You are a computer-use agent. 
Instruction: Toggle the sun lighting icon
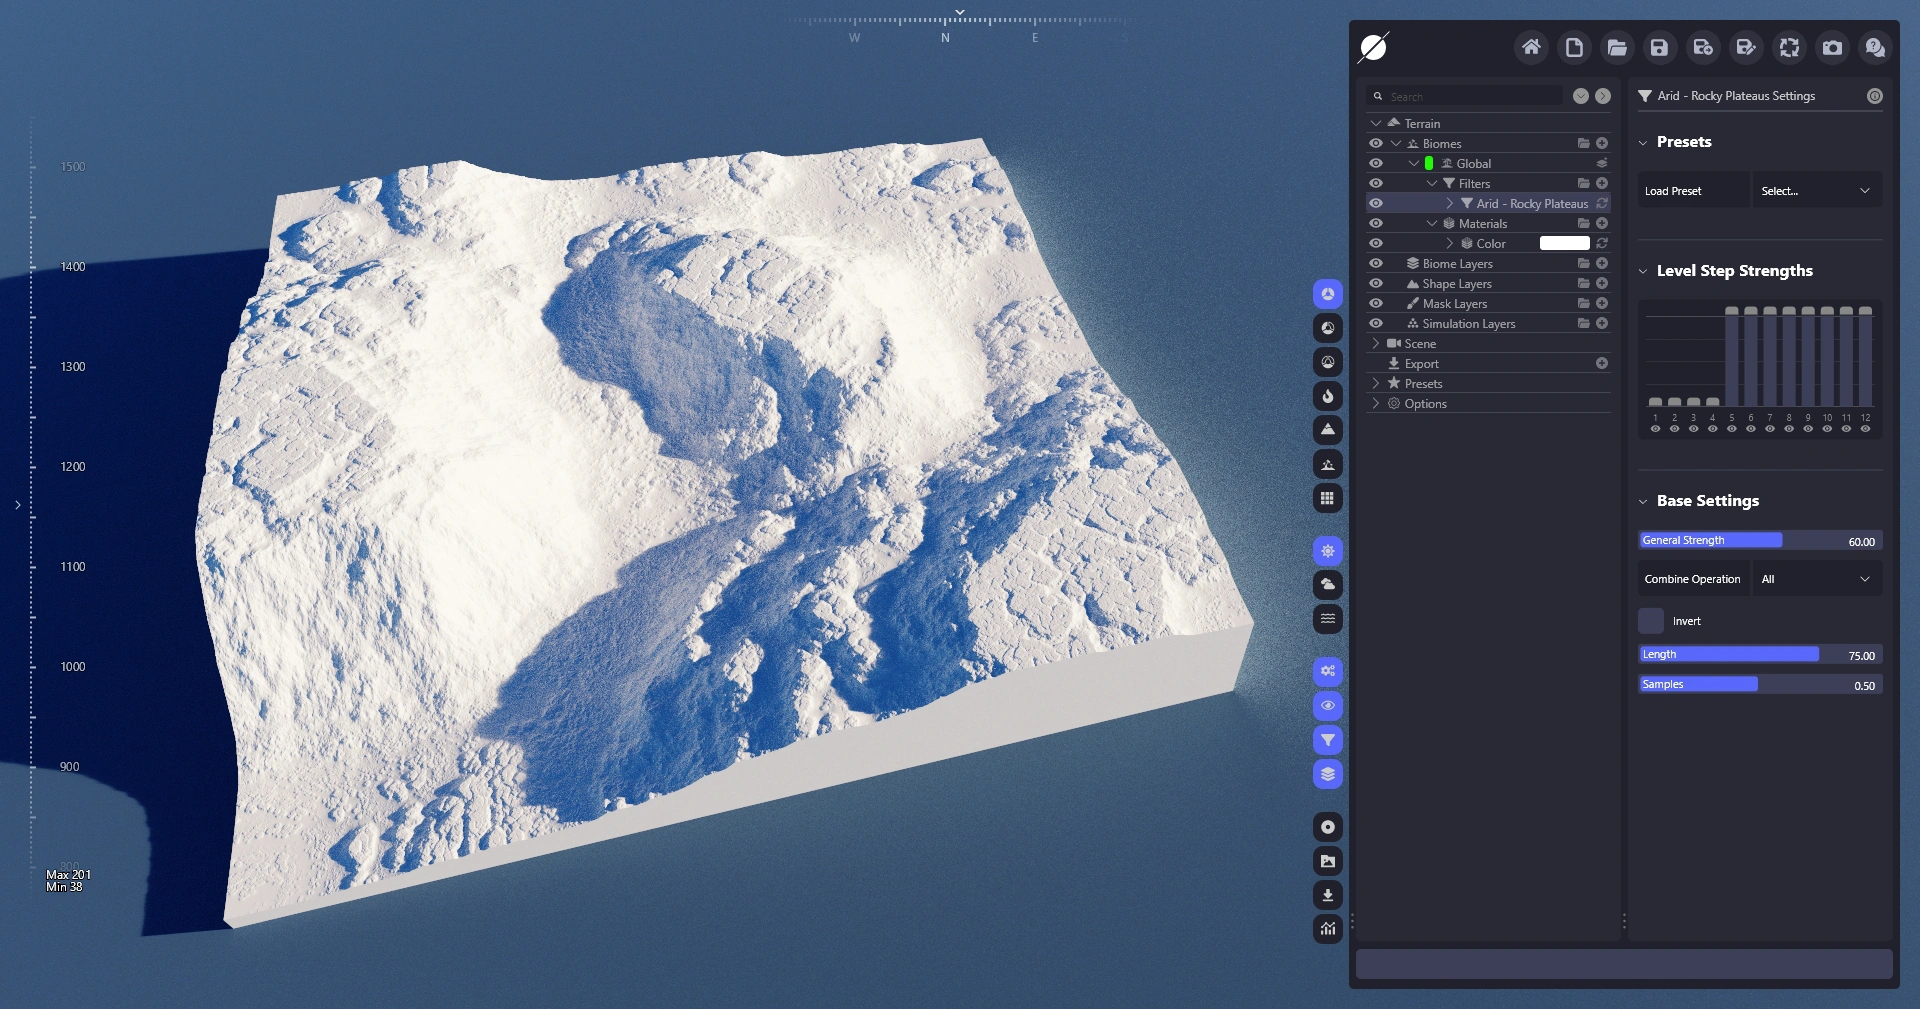tap(1327, 551)
